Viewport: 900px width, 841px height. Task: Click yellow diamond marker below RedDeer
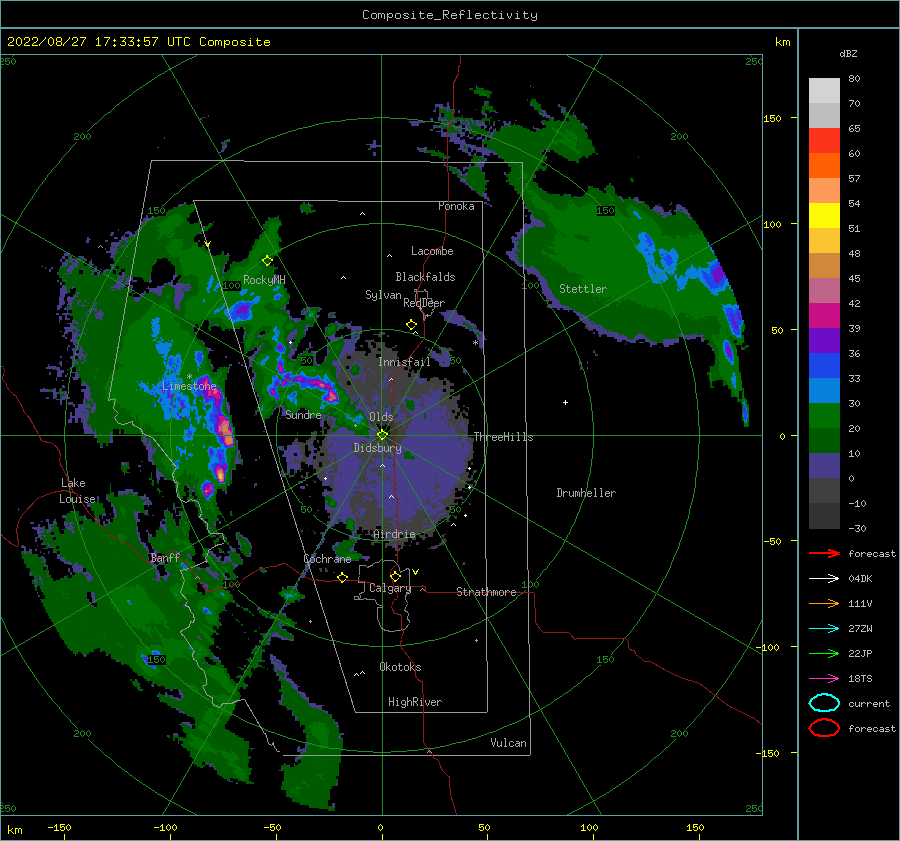coord(412,325)
